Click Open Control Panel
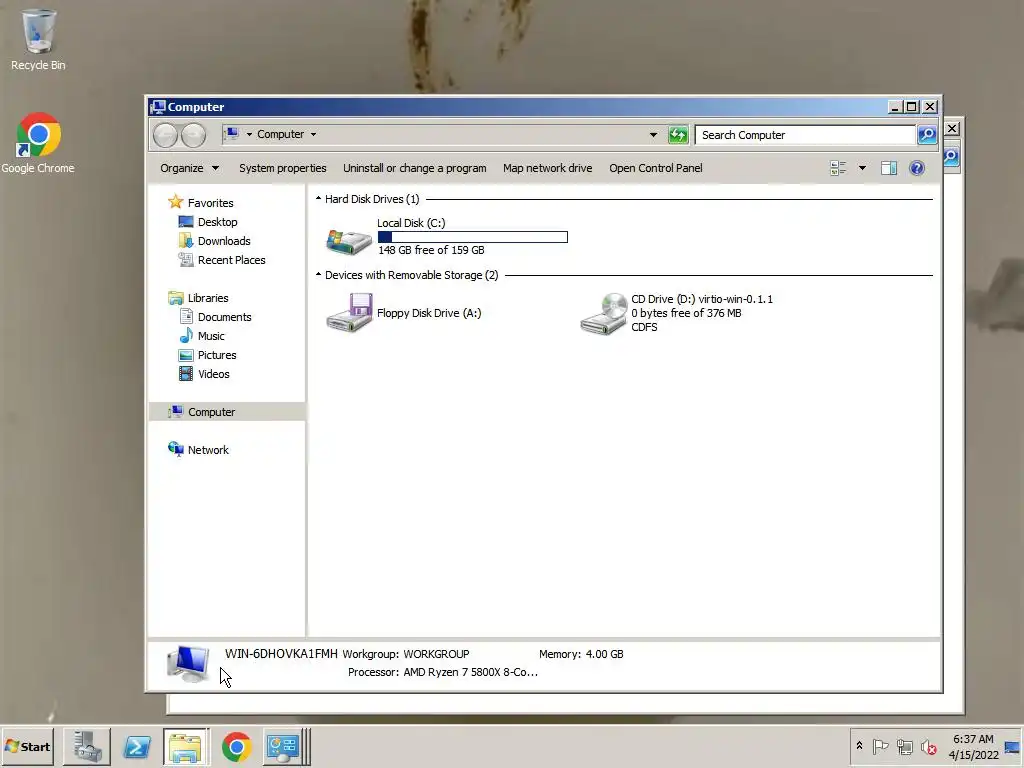This screenshot has height=768, width=1024. click(x=656, y=168)
